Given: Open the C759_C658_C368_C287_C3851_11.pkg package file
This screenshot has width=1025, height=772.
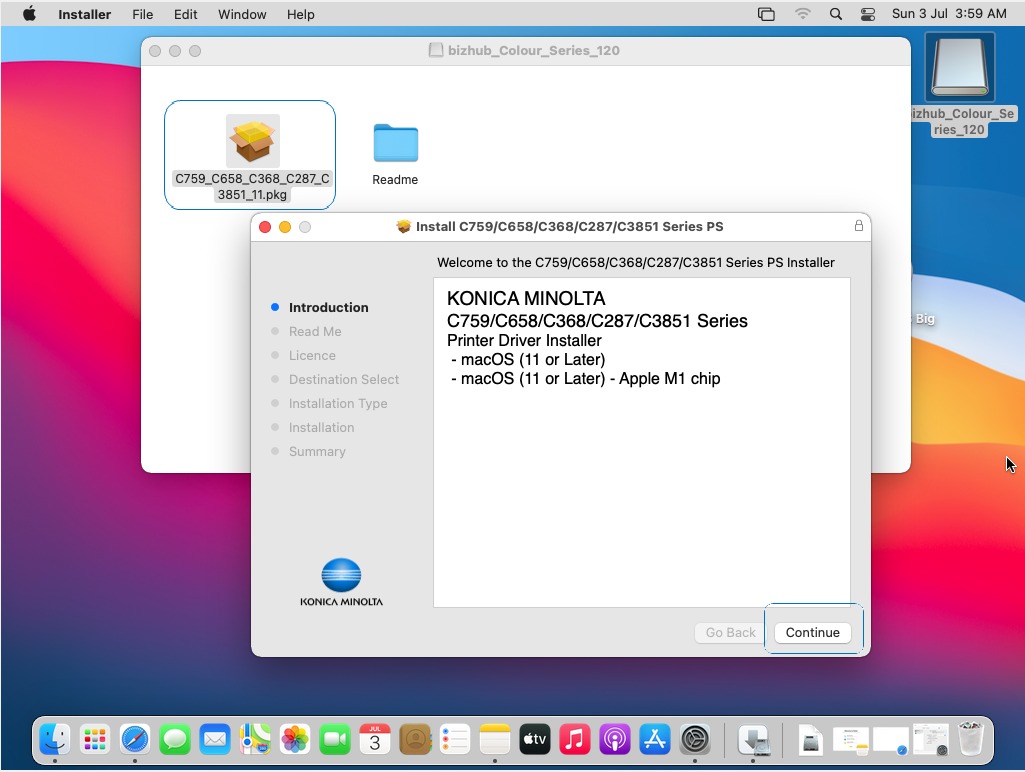Looking at the screenshot, I should click(252, 141).
